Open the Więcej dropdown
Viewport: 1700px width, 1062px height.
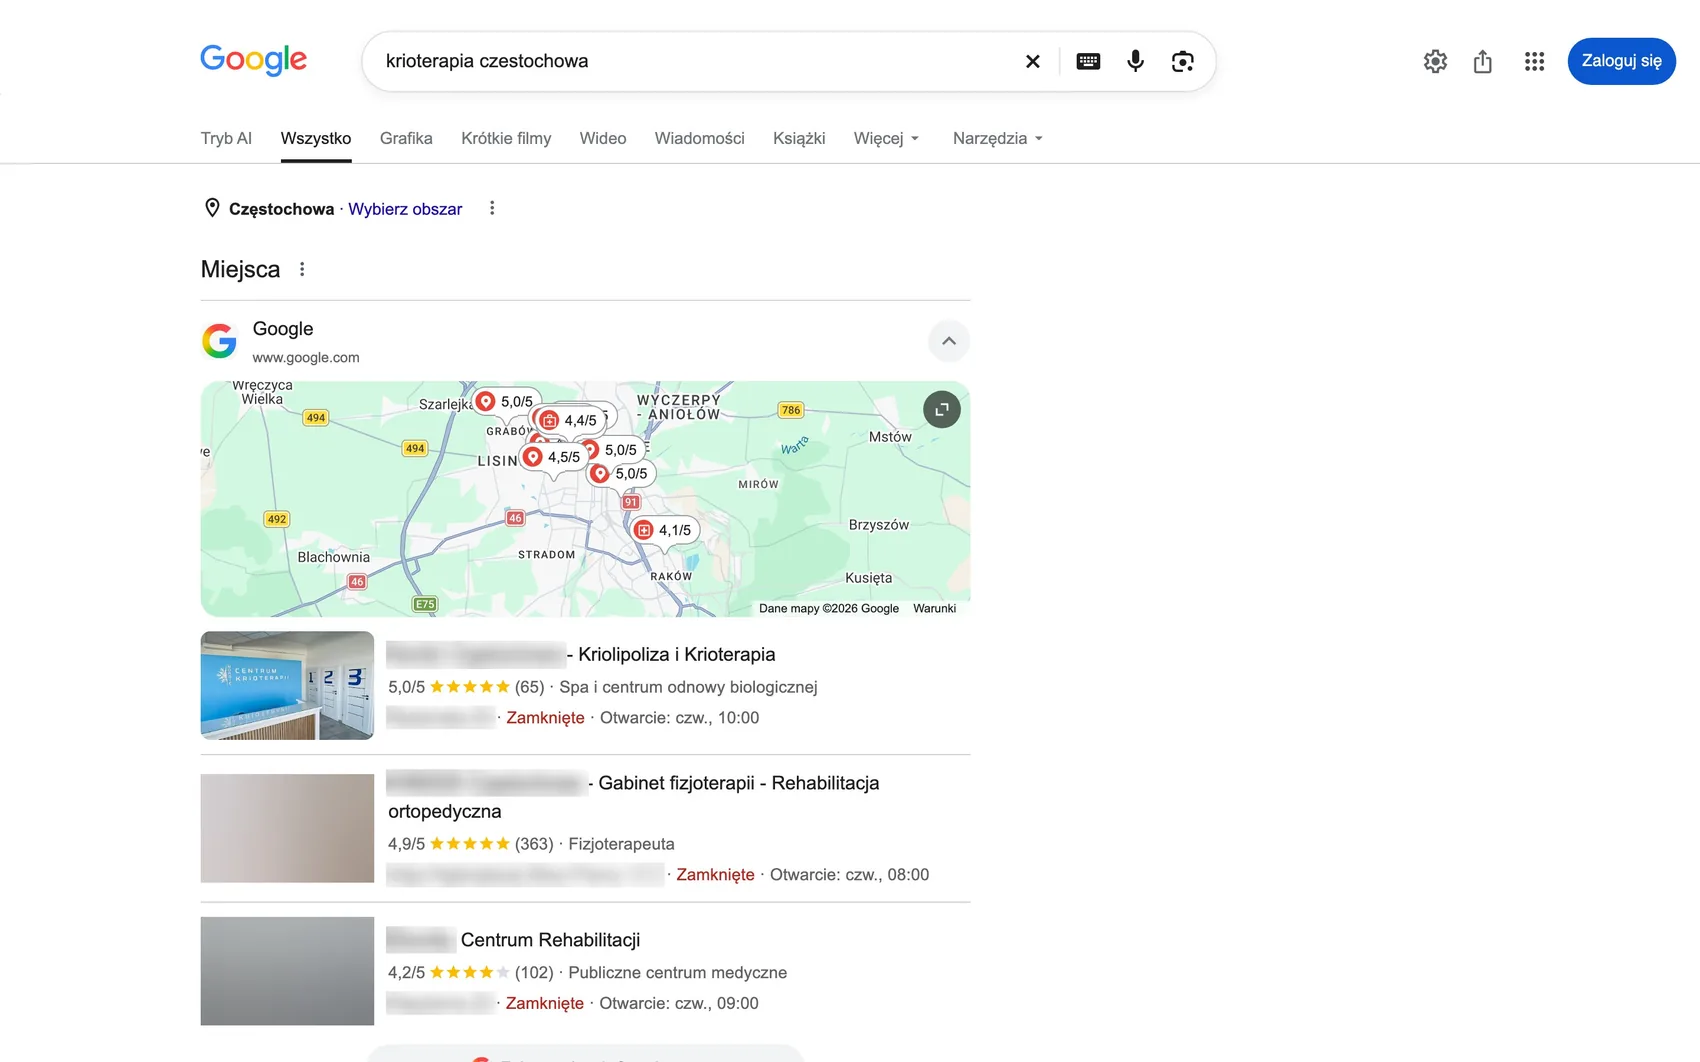point(886,138)
